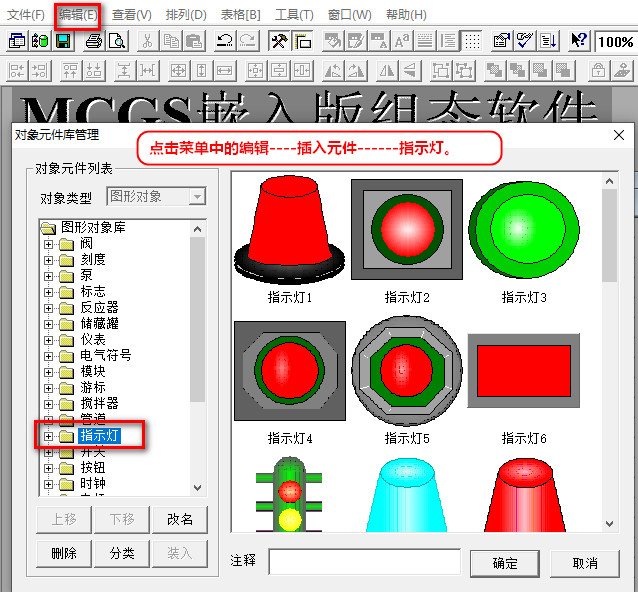Viewport: 638px width, 592px height.
Task: Open the 工具(T) menu
Action: pos(295,15)
